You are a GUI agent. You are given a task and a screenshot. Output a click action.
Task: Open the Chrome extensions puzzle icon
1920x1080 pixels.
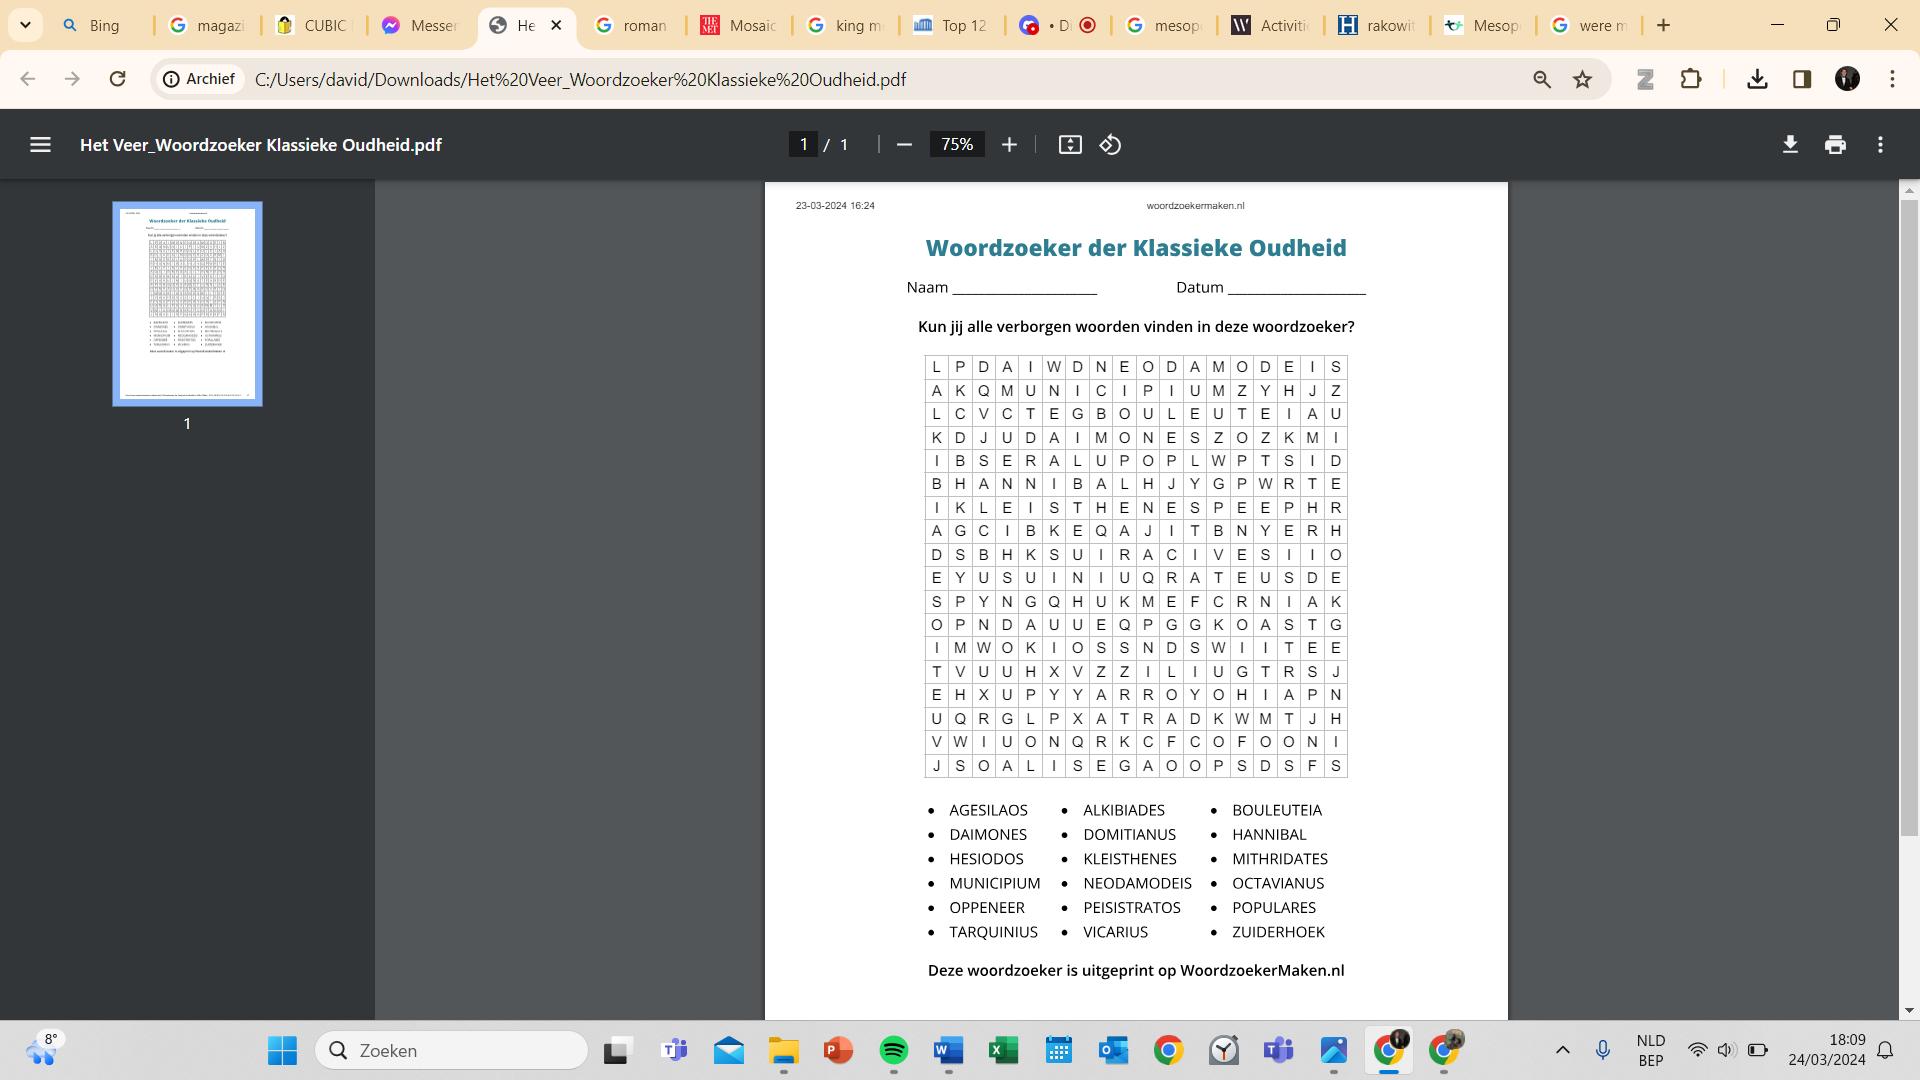pos(1691,79)
